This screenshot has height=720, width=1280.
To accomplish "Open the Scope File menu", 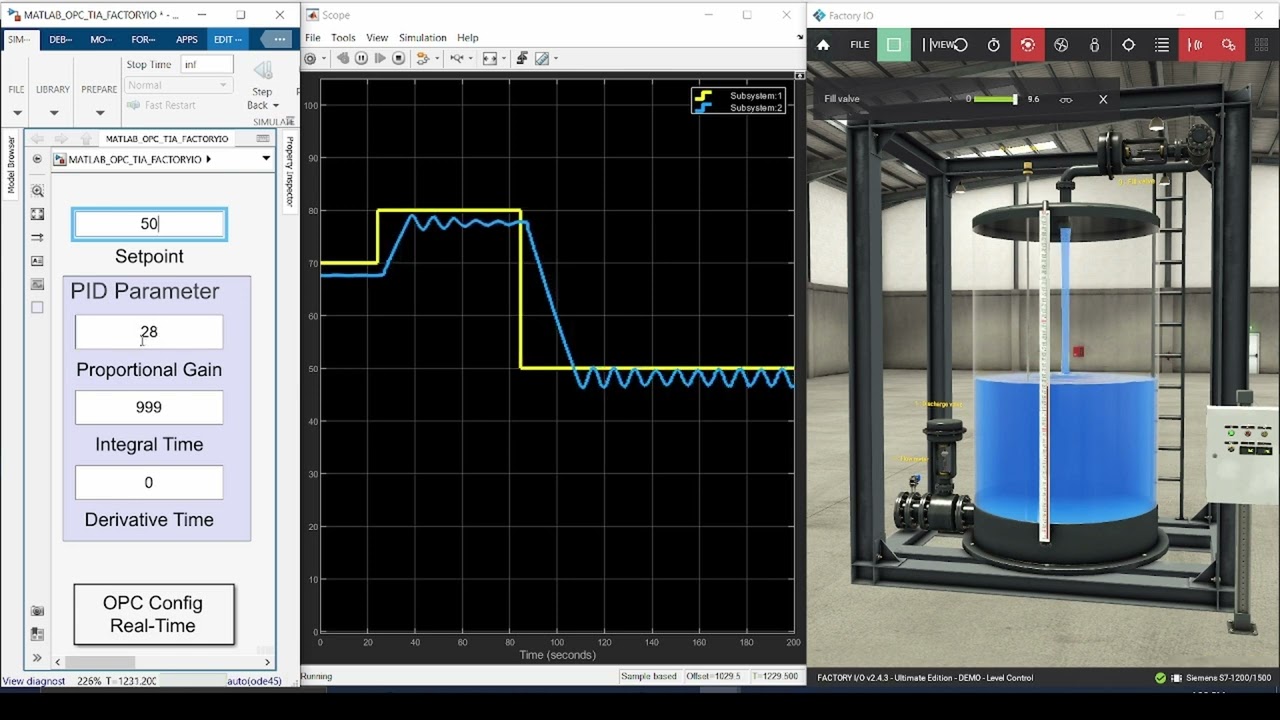I will [x=312, y=38].
